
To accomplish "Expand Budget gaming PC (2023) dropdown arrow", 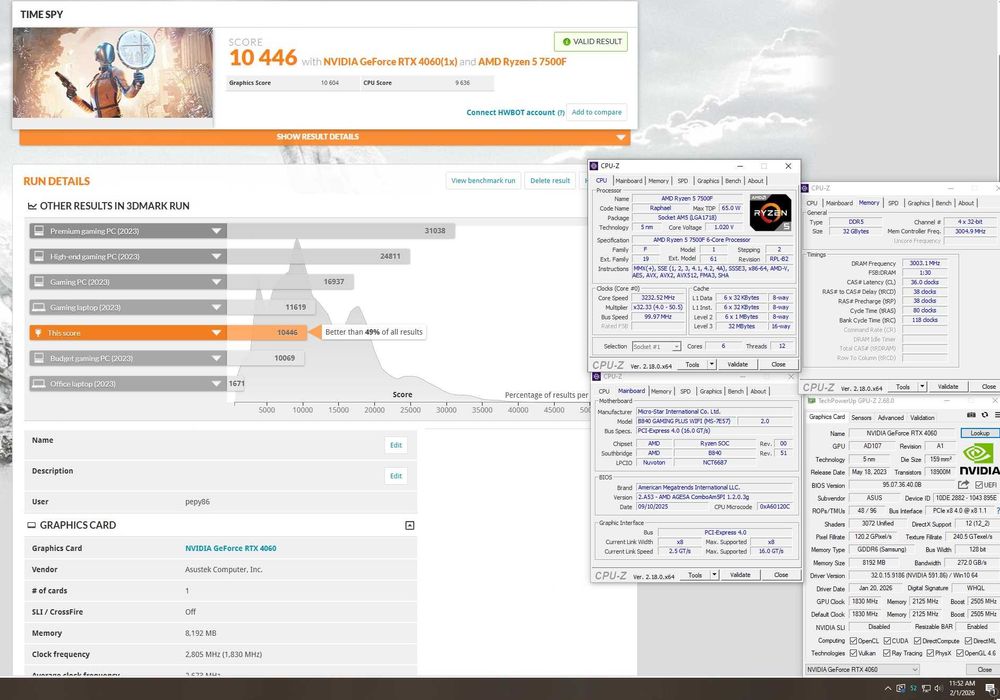I will pos(216,358).
